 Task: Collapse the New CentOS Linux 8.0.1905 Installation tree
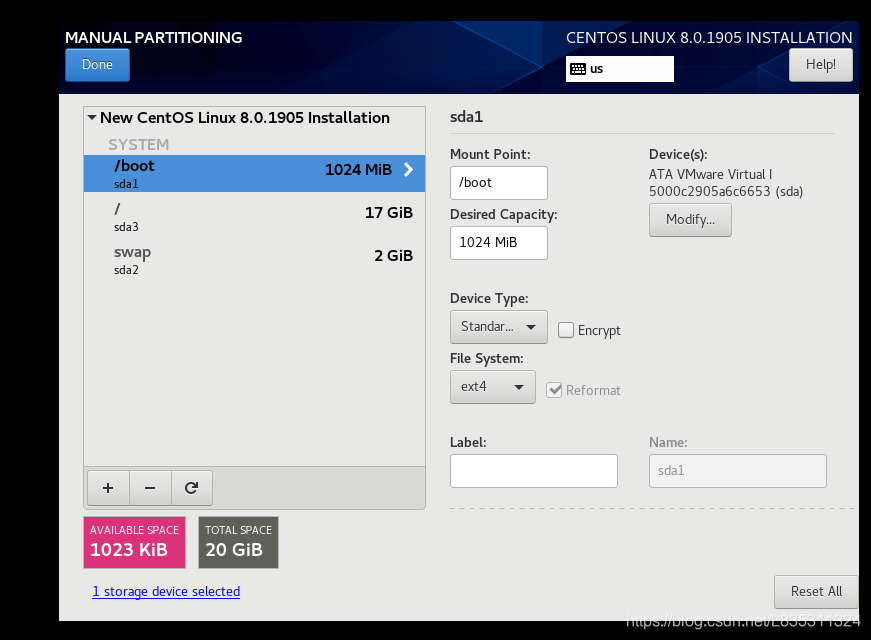[x=92, y=118]
